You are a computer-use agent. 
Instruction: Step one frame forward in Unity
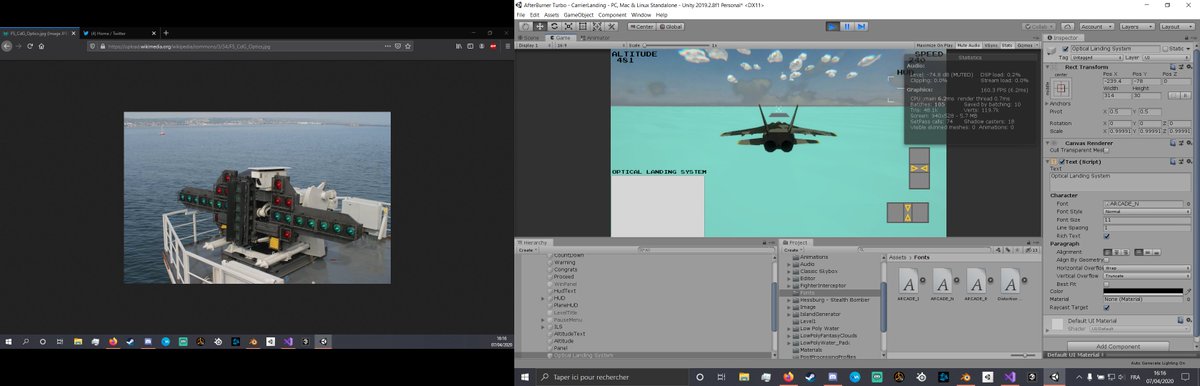click(x=862, y=27)
